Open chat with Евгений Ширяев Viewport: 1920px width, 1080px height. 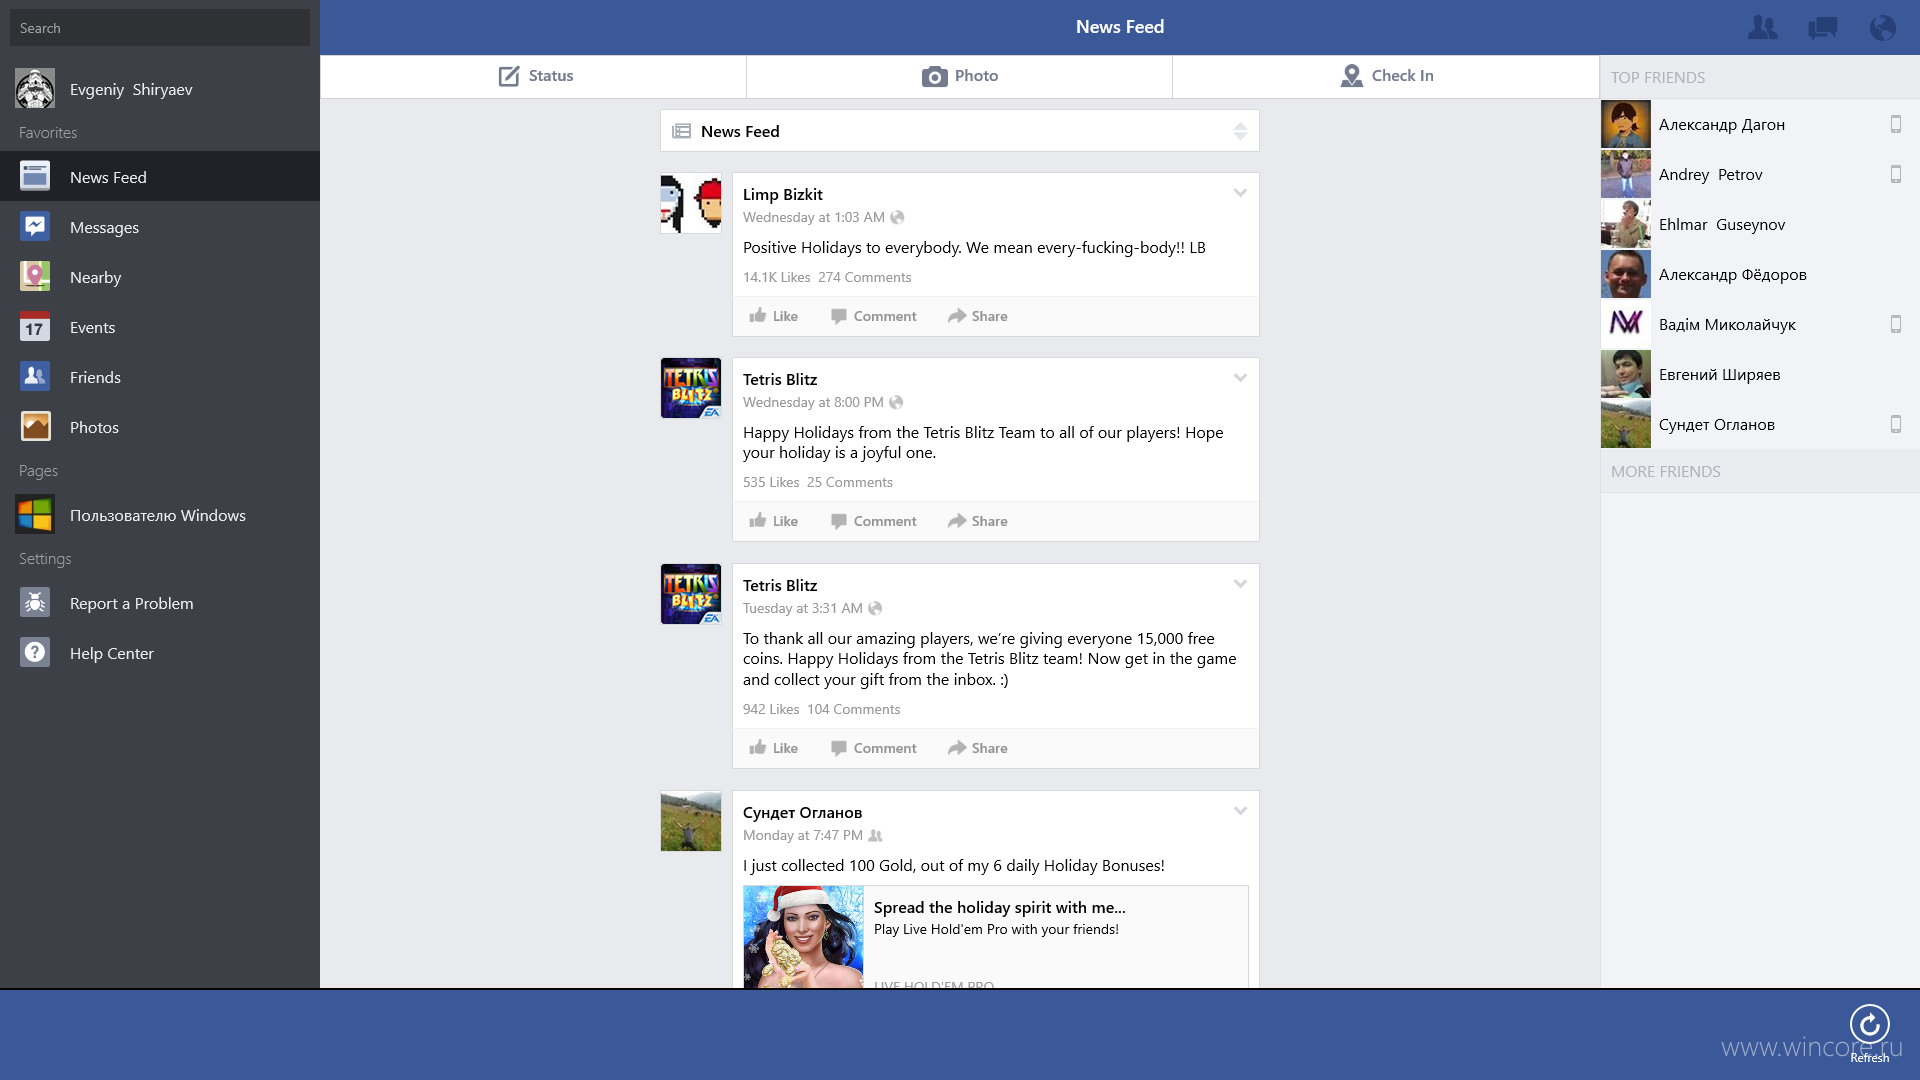pyautogui.click(x=1760, y=374)
